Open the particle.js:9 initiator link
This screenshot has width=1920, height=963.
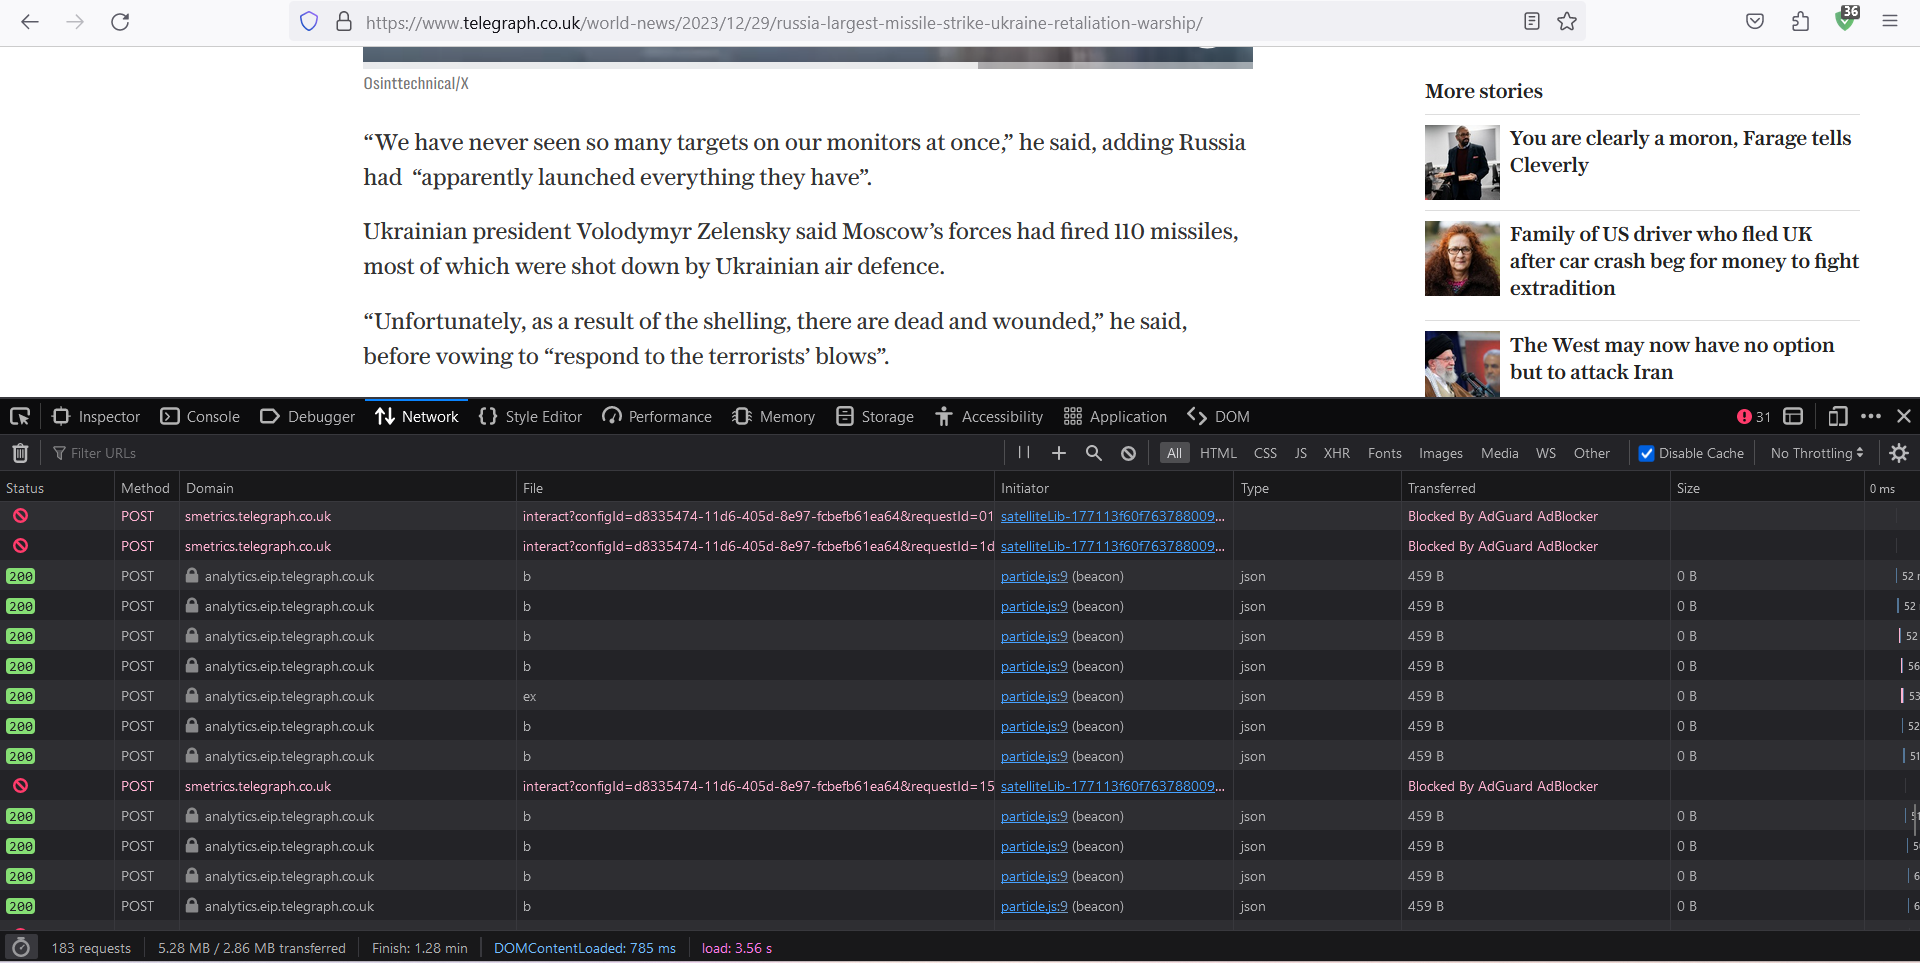tap(1032, 576)
